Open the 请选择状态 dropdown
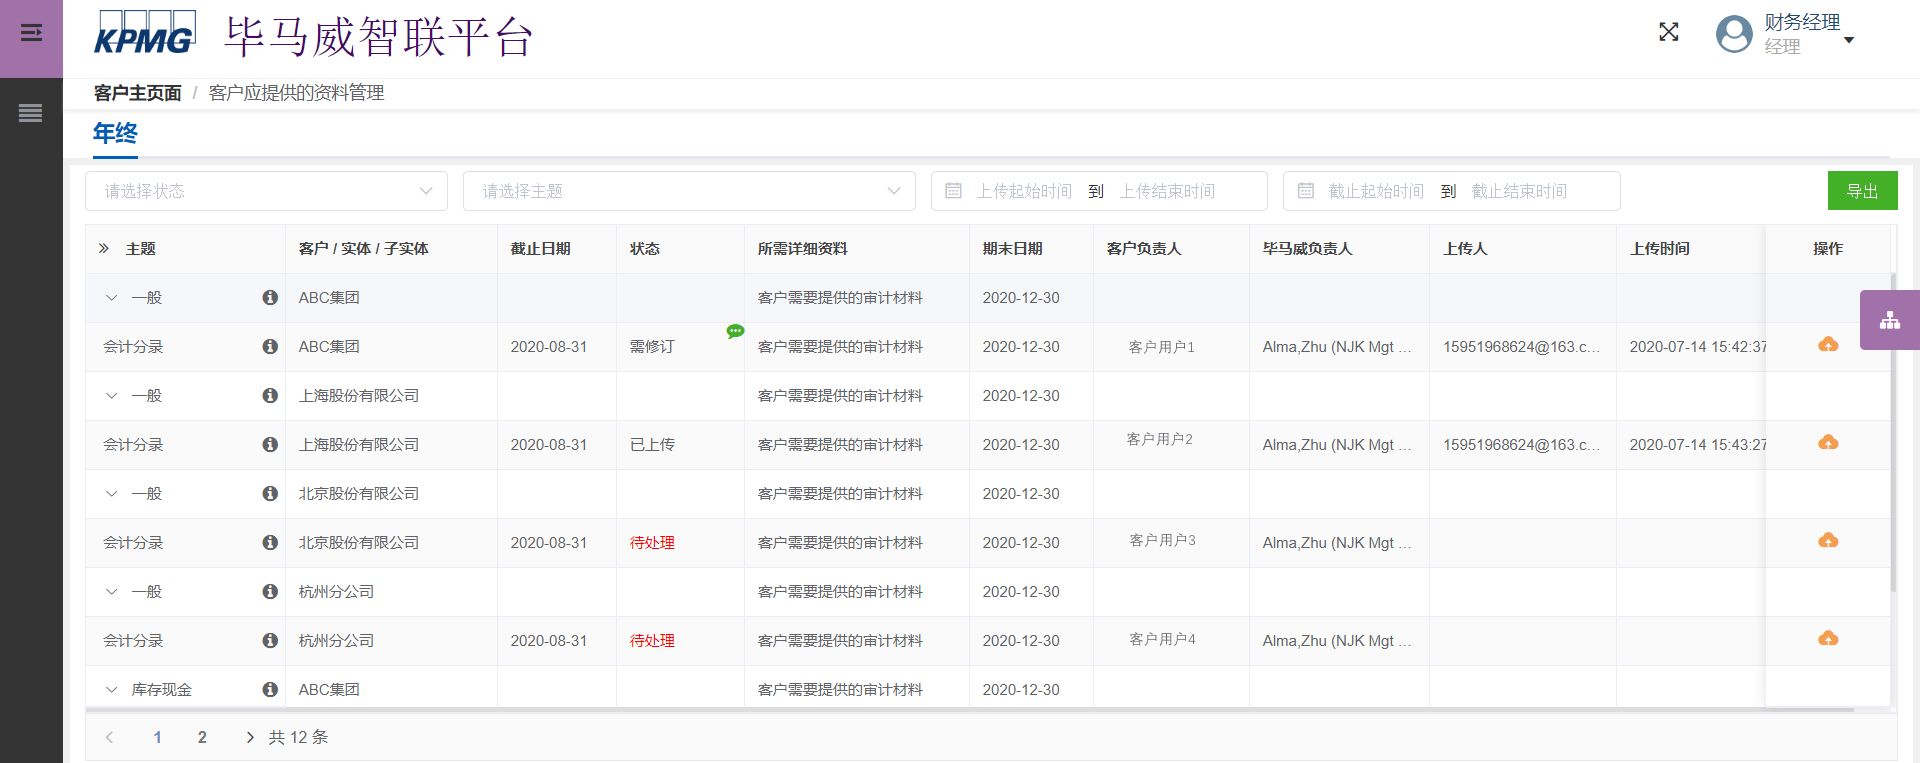Viewport: 1920px width, 763px height. (266, 191)
